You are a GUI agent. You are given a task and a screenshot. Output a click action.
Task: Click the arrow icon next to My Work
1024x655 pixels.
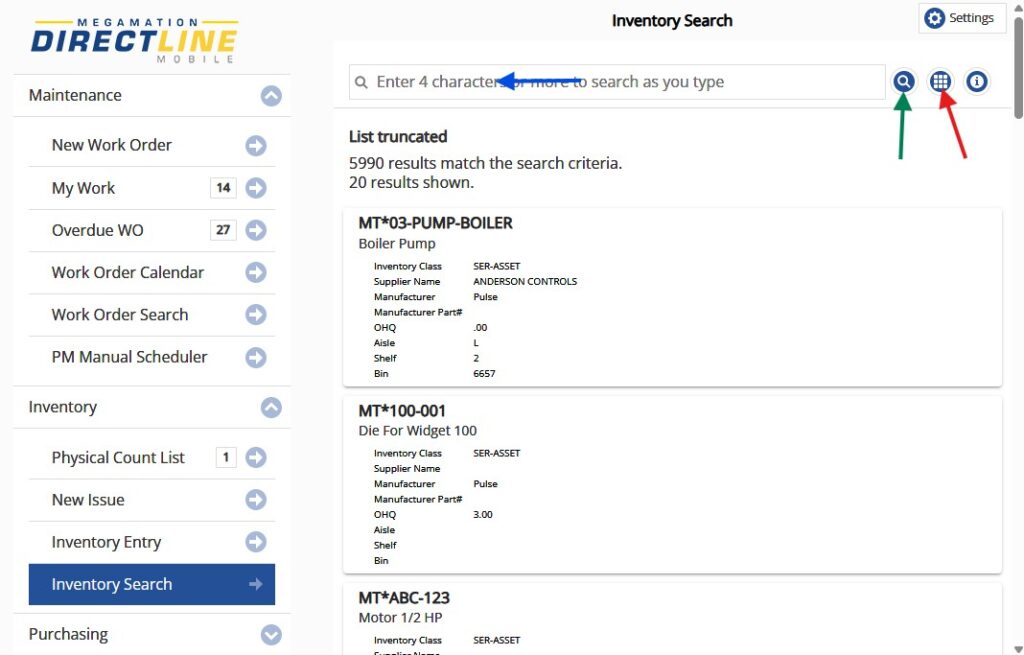pos(256,188)
